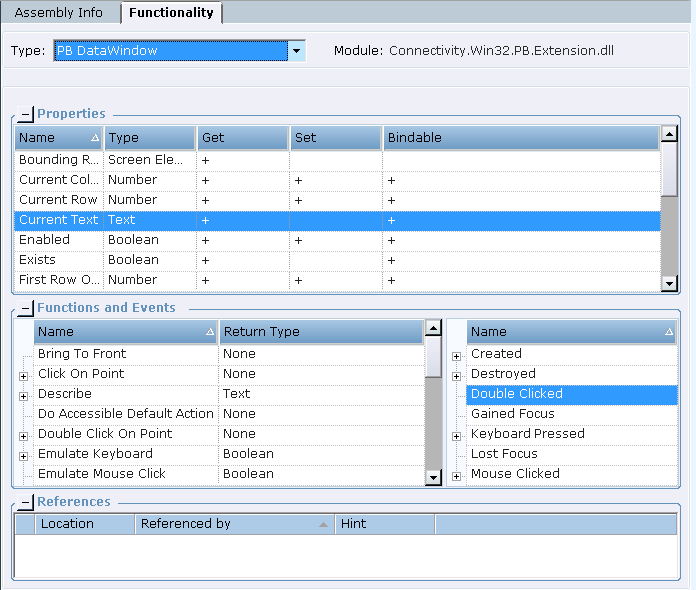Click the PB DataWindow type field
The width and height of the screenshot is (696, 590).
click(x=171, y=51)
